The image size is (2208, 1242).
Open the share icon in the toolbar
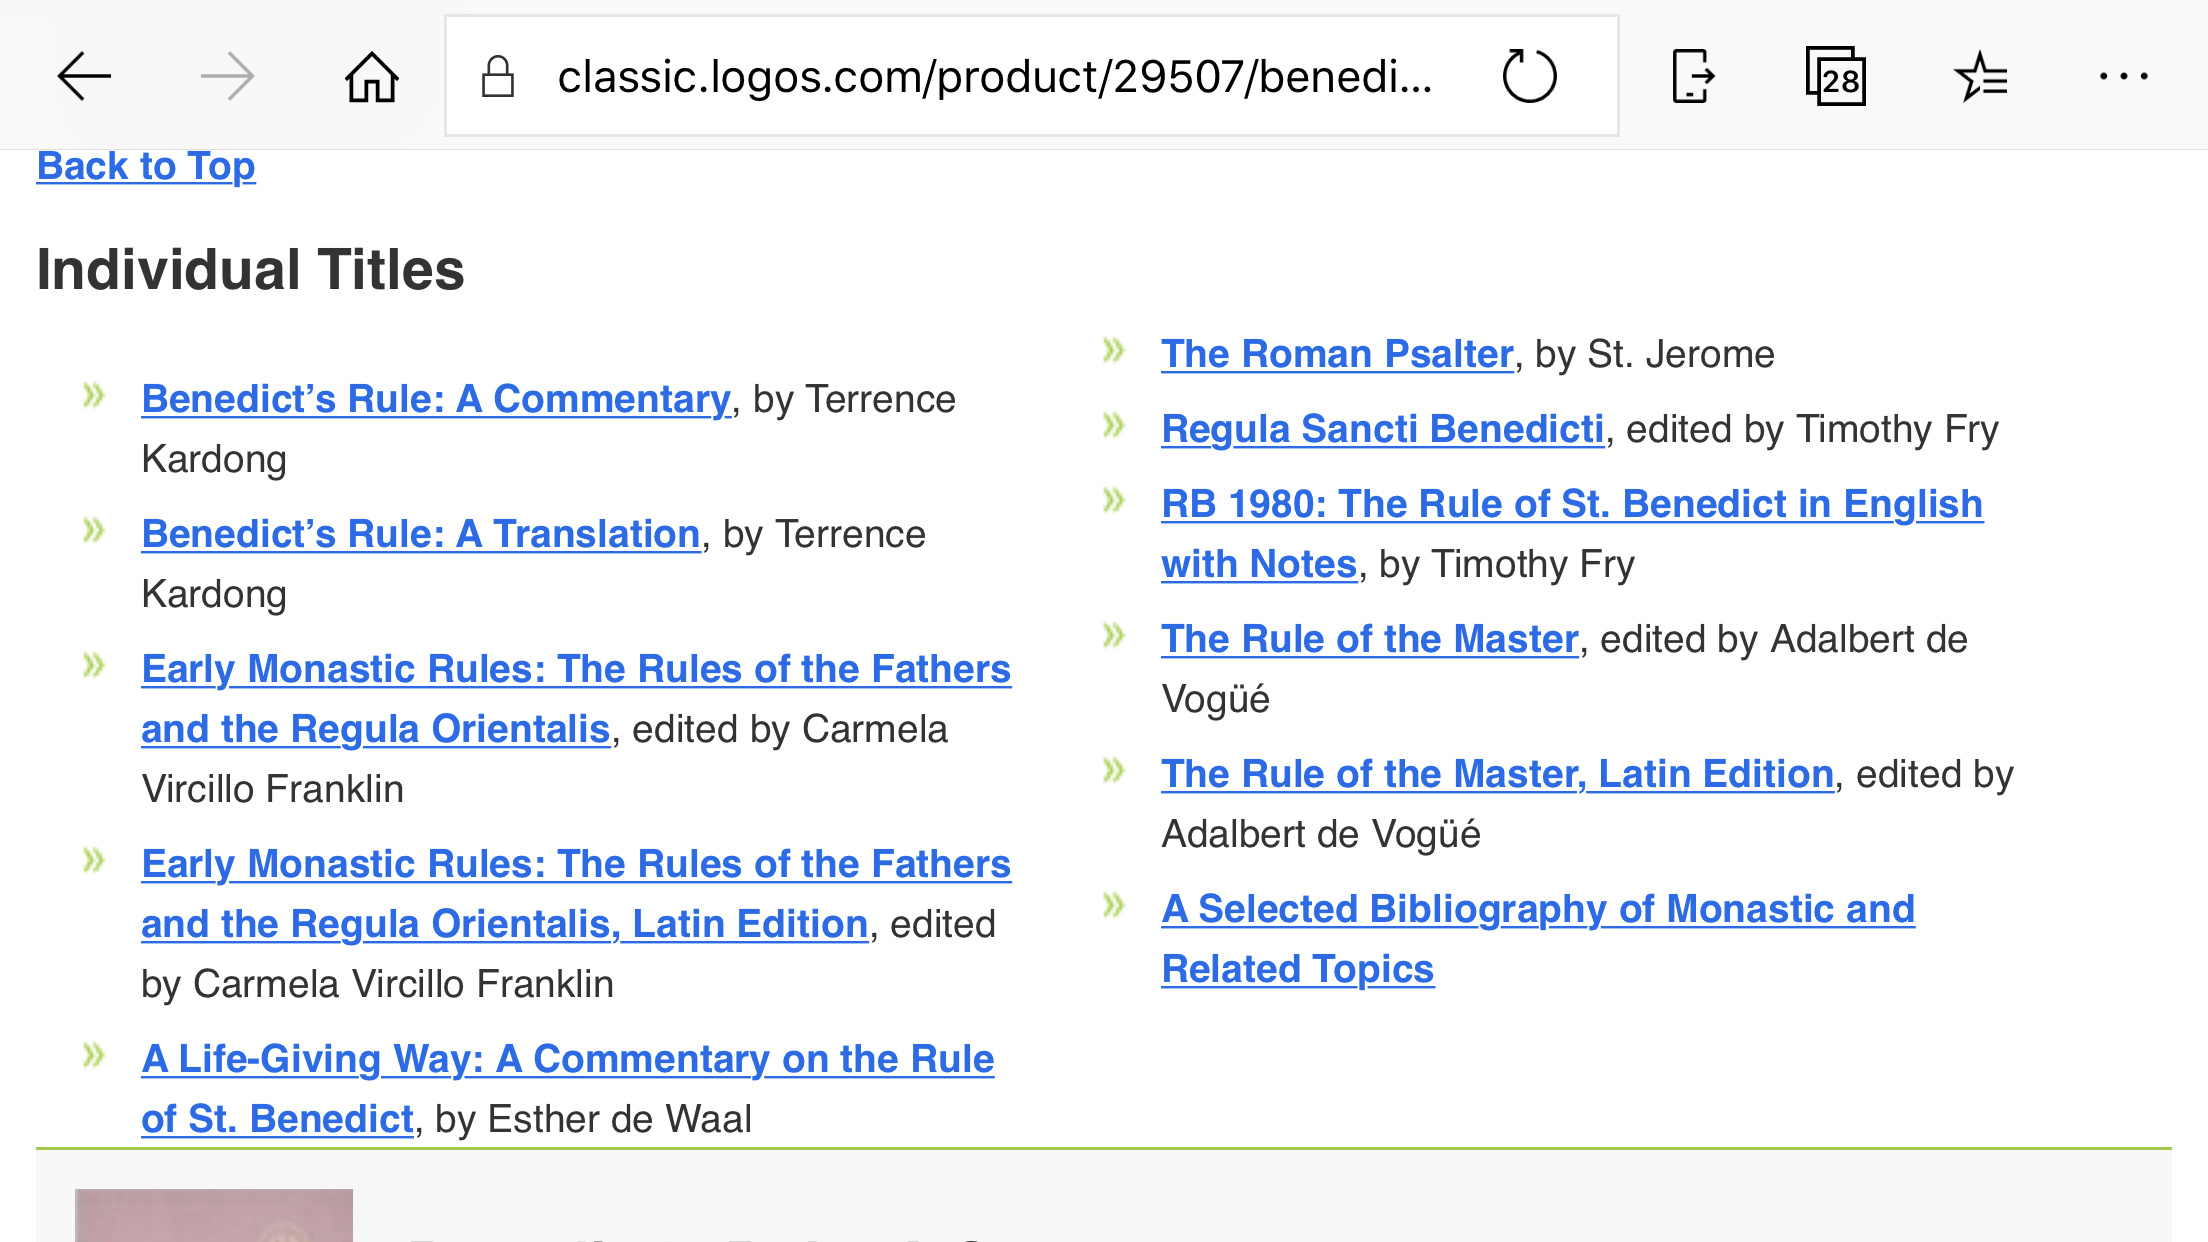1692,76
